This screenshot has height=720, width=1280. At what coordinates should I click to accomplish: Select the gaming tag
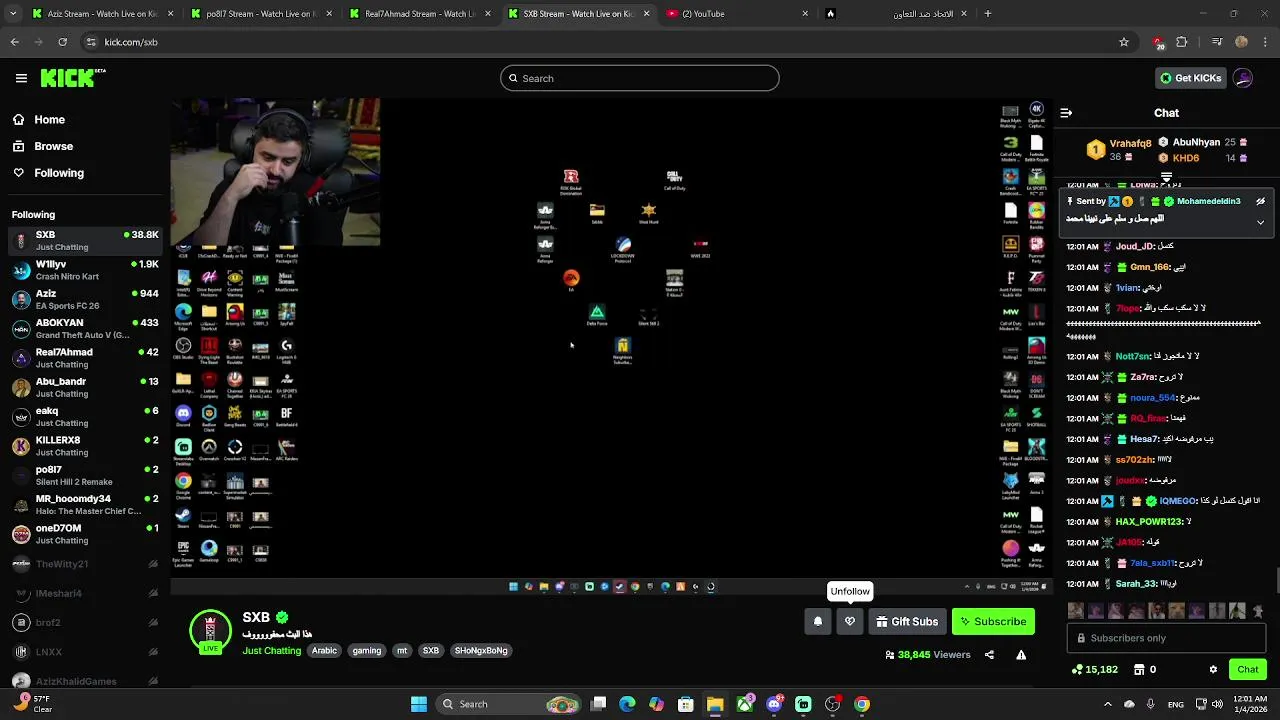coord(367,651)
